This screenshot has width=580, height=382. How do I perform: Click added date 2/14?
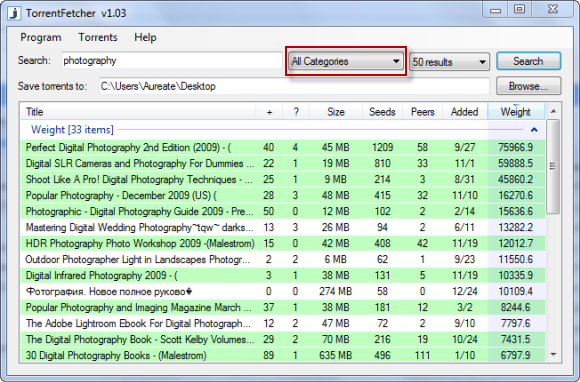click(465, 212)
